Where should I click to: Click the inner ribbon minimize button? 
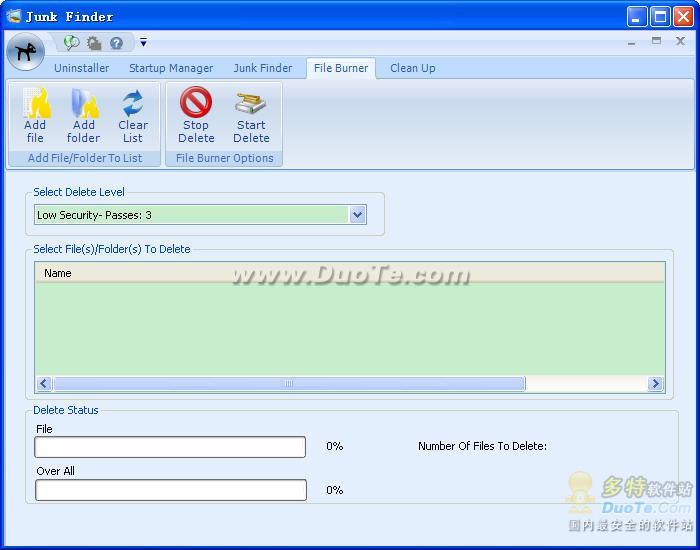point(631,42)
